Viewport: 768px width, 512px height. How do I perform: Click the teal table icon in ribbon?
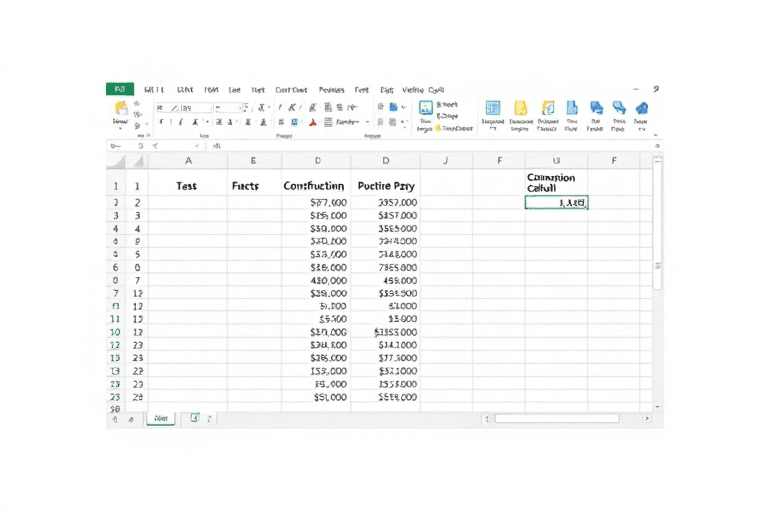(x=492, y=108)
